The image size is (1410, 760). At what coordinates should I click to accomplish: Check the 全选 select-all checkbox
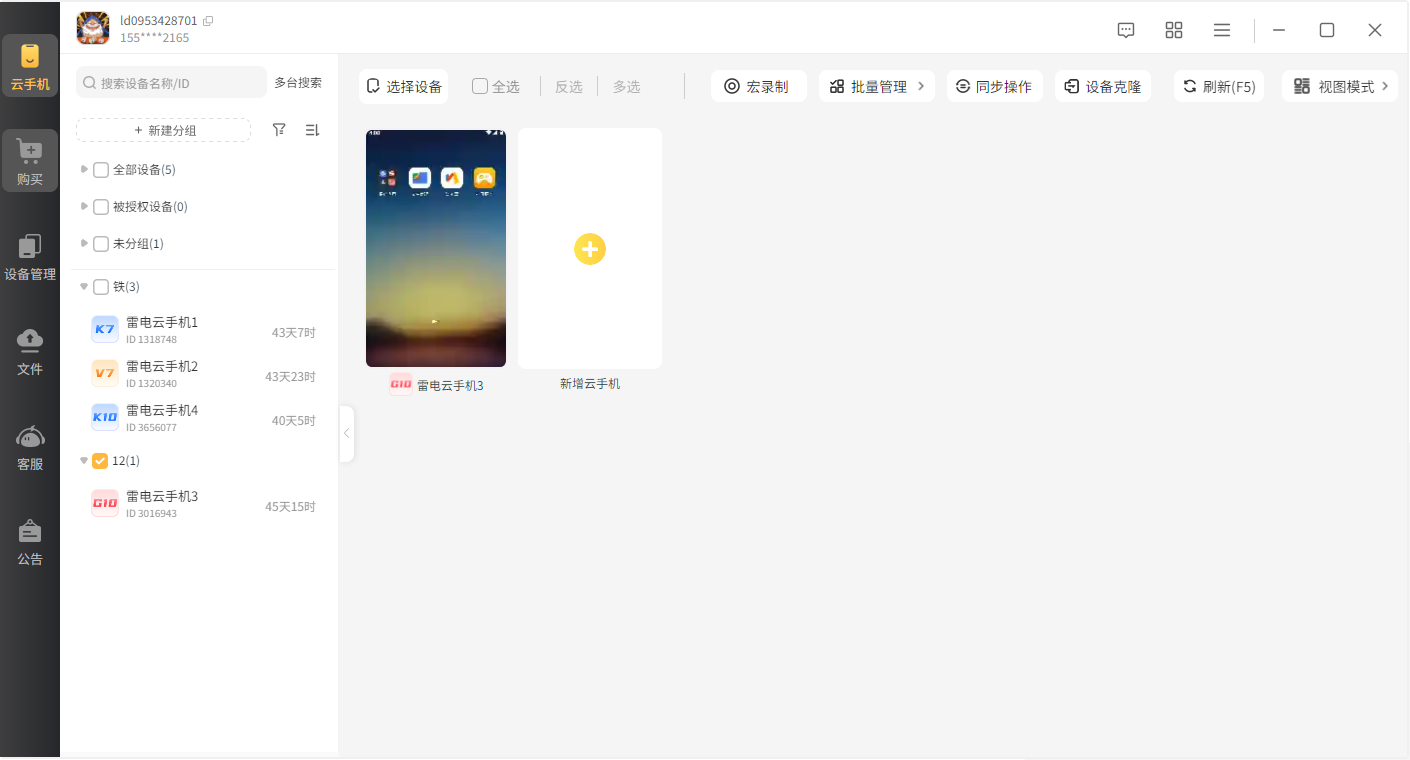480,87
